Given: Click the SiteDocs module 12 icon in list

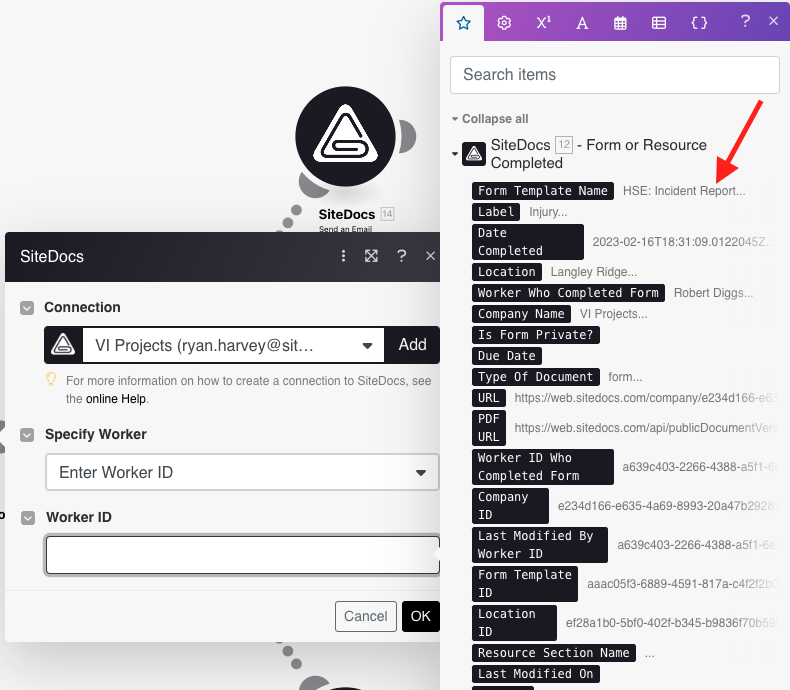Looking at the screenshot, I should [474, 154].
